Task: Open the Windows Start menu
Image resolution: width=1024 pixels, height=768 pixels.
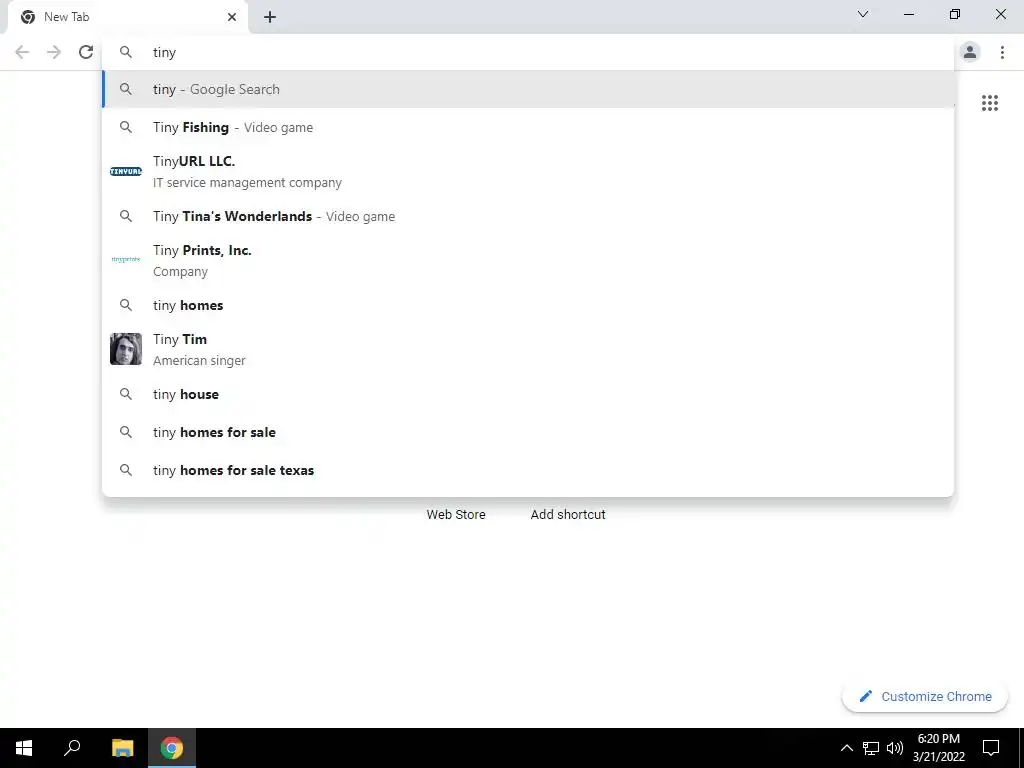Action: click(x=24, y=748)
